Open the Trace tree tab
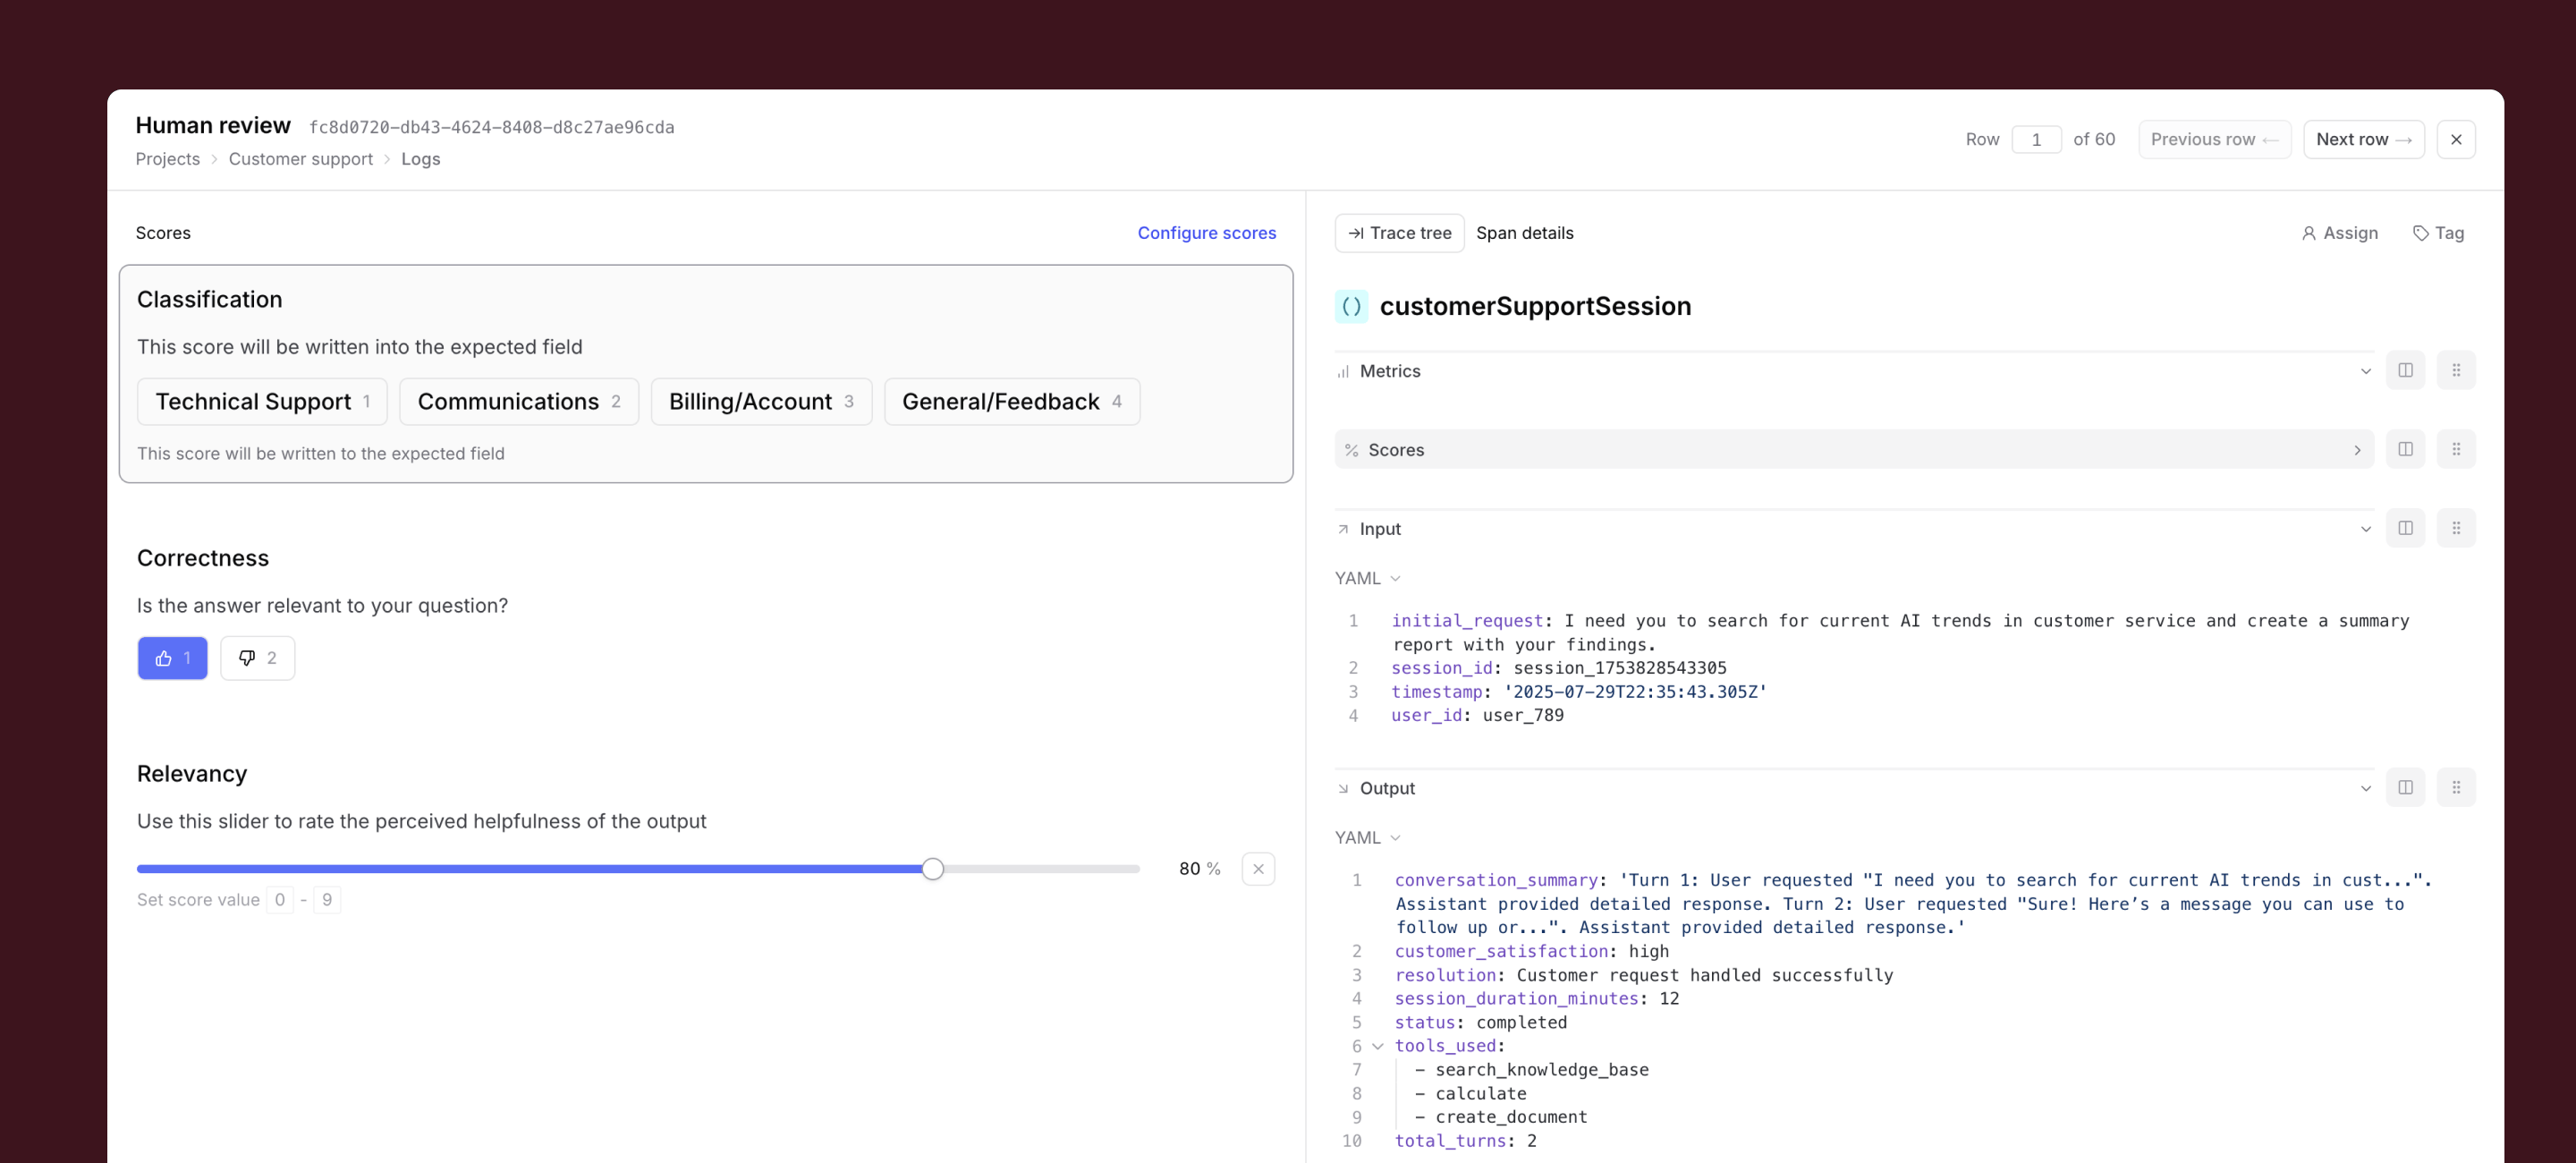The height and width of the screenshot is (1163, 2576). point(1398,233)
